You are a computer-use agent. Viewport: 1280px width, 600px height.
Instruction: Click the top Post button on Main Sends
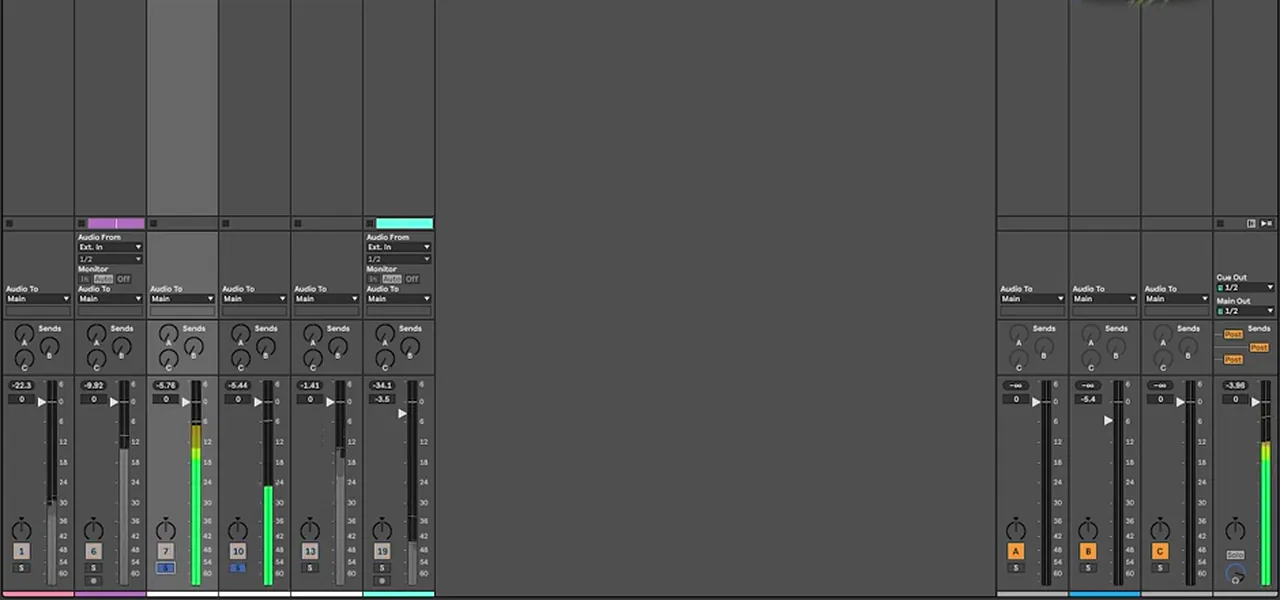(x=1233, y=335)
